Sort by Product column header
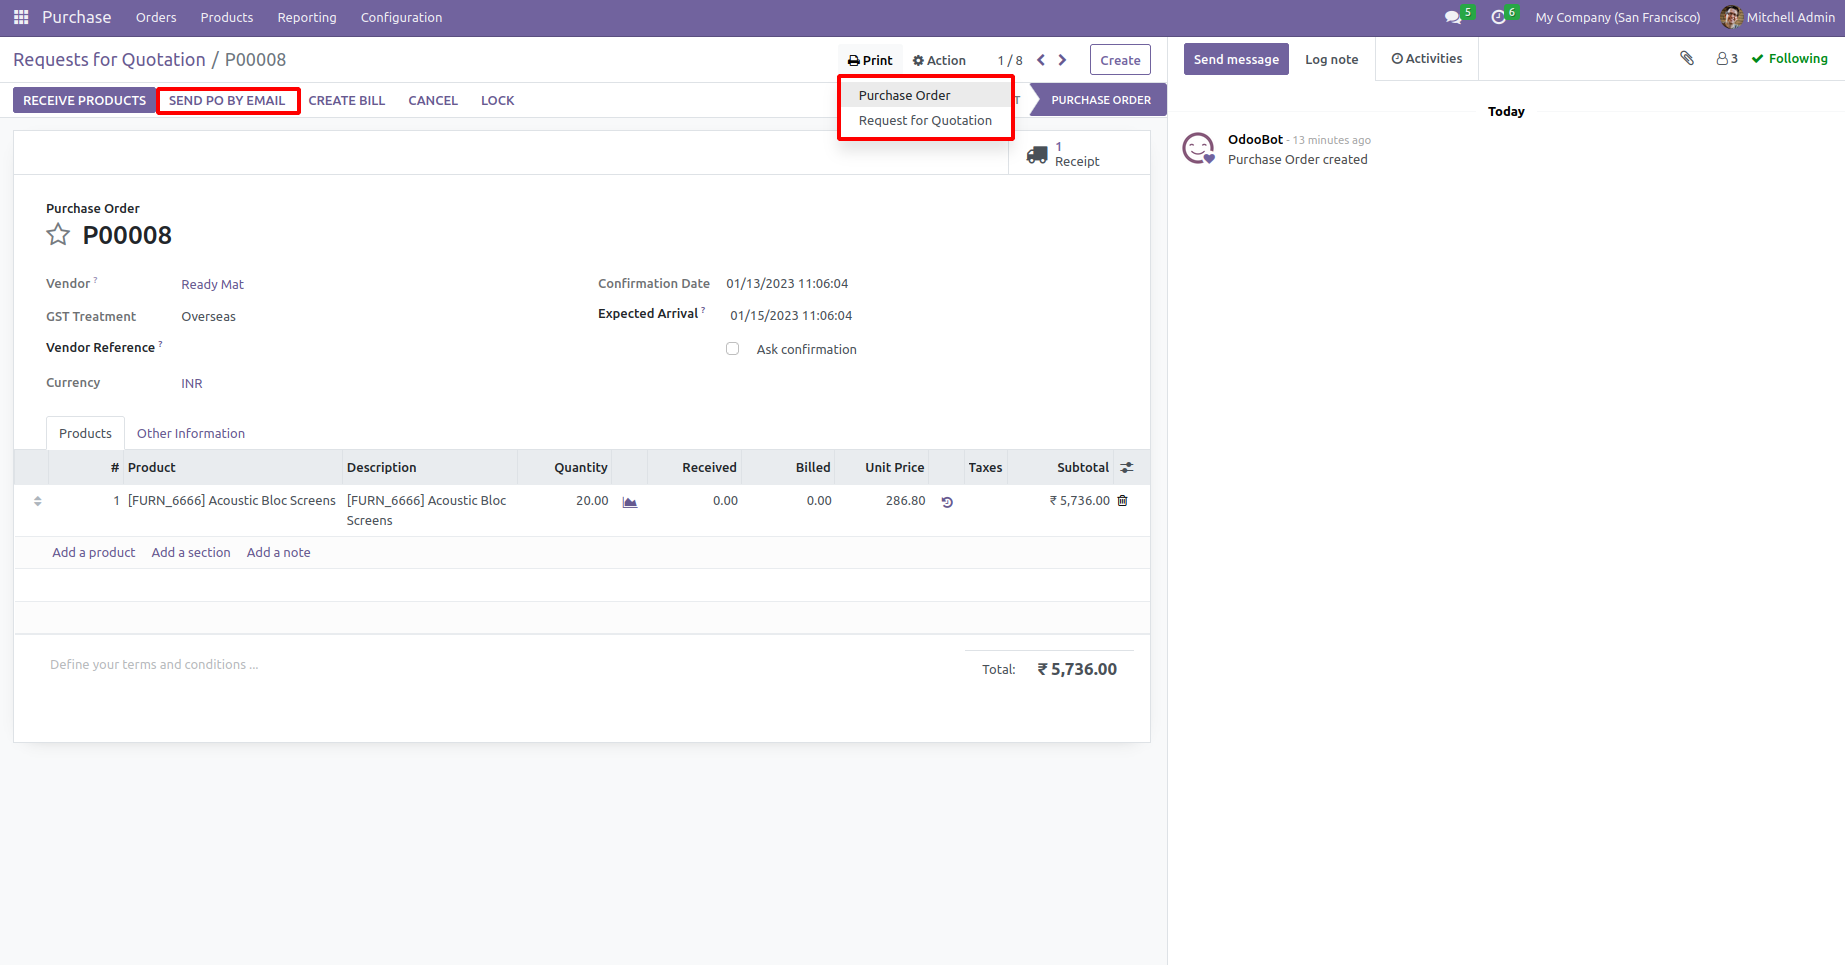 [x=233, y=467]
